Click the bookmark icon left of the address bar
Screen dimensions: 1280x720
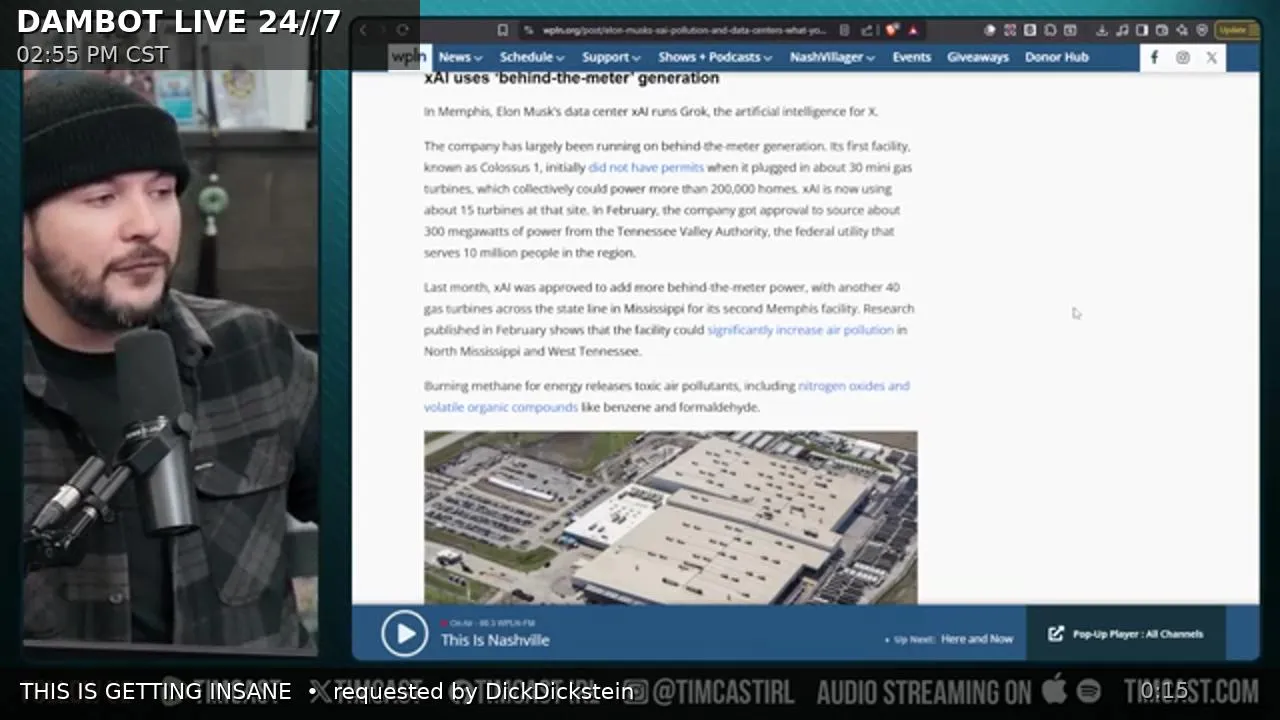pyautogui.click(x=503, y=30)
